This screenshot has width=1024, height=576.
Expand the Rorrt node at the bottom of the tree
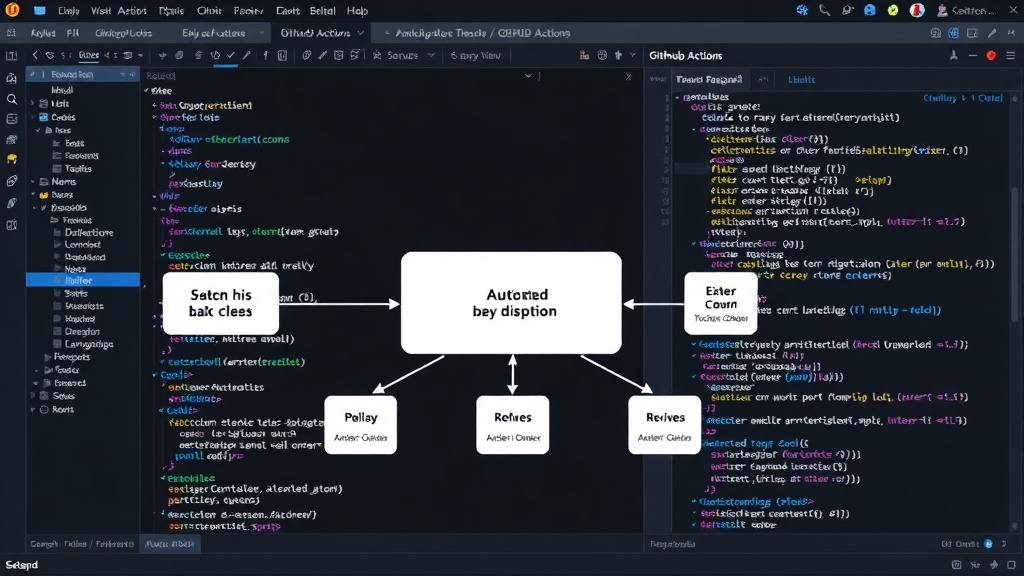tap(33, 409)
